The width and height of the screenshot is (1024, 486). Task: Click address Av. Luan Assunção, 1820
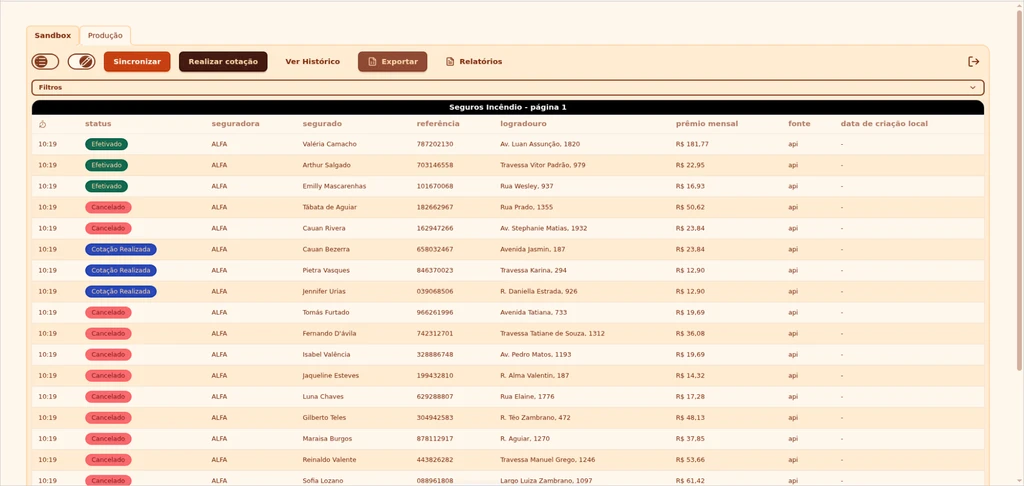540,144
